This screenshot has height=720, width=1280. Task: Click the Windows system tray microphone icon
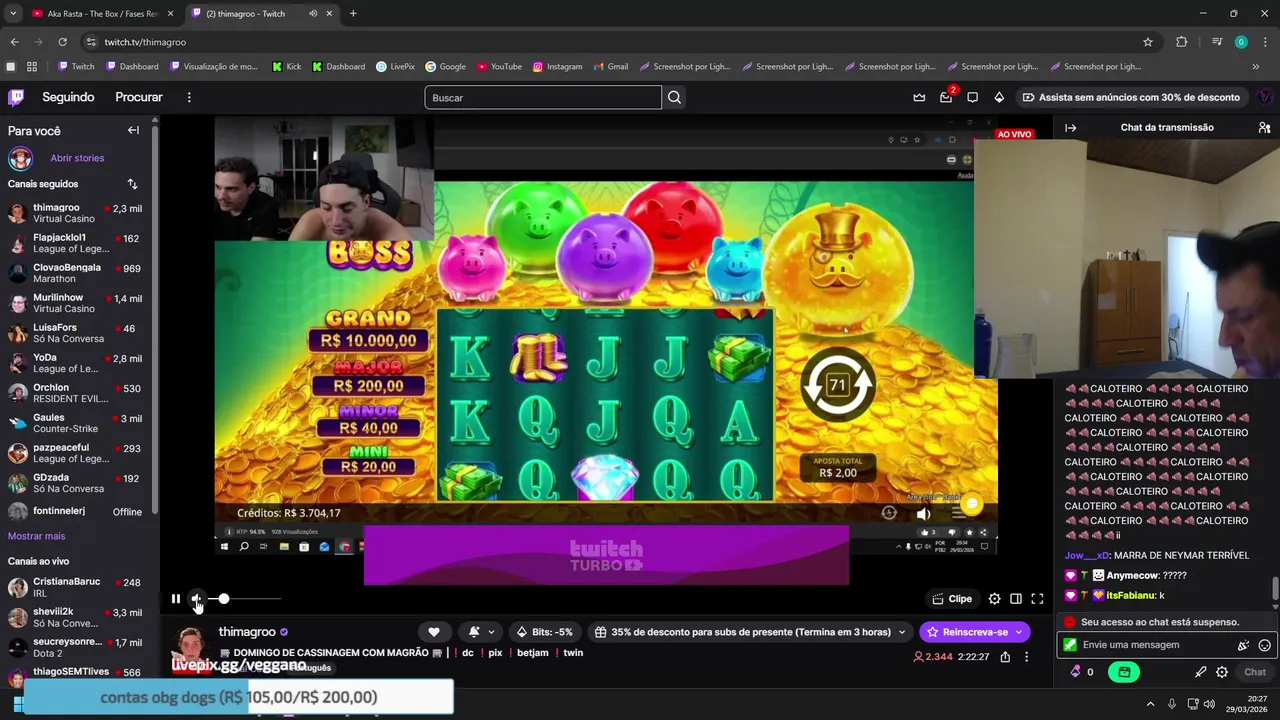pyautogui.click(x=1172, y=704)
